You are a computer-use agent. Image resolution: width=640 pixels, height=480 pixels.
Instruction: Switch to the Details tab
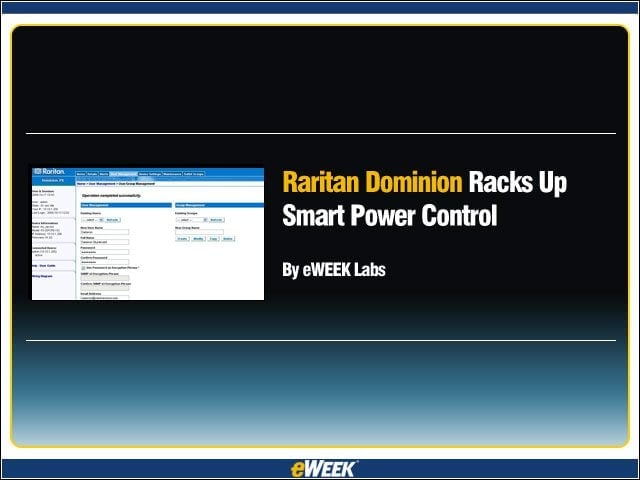pyautogui.click(x=92, y=174)
